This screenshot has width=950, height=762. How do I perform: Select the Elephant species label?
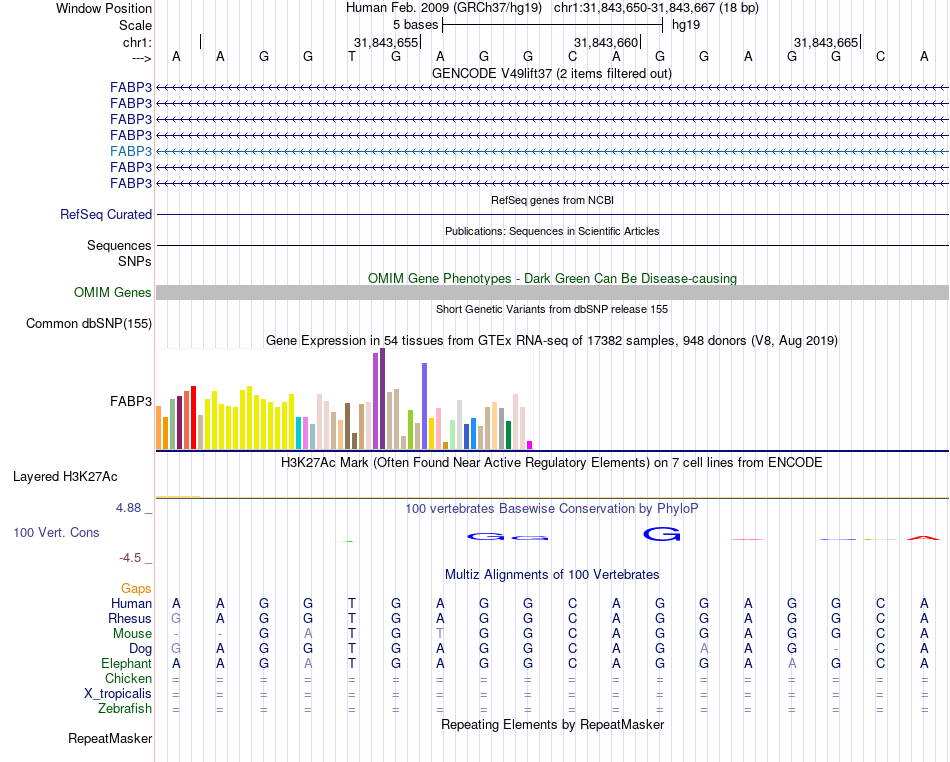point(127,664)
